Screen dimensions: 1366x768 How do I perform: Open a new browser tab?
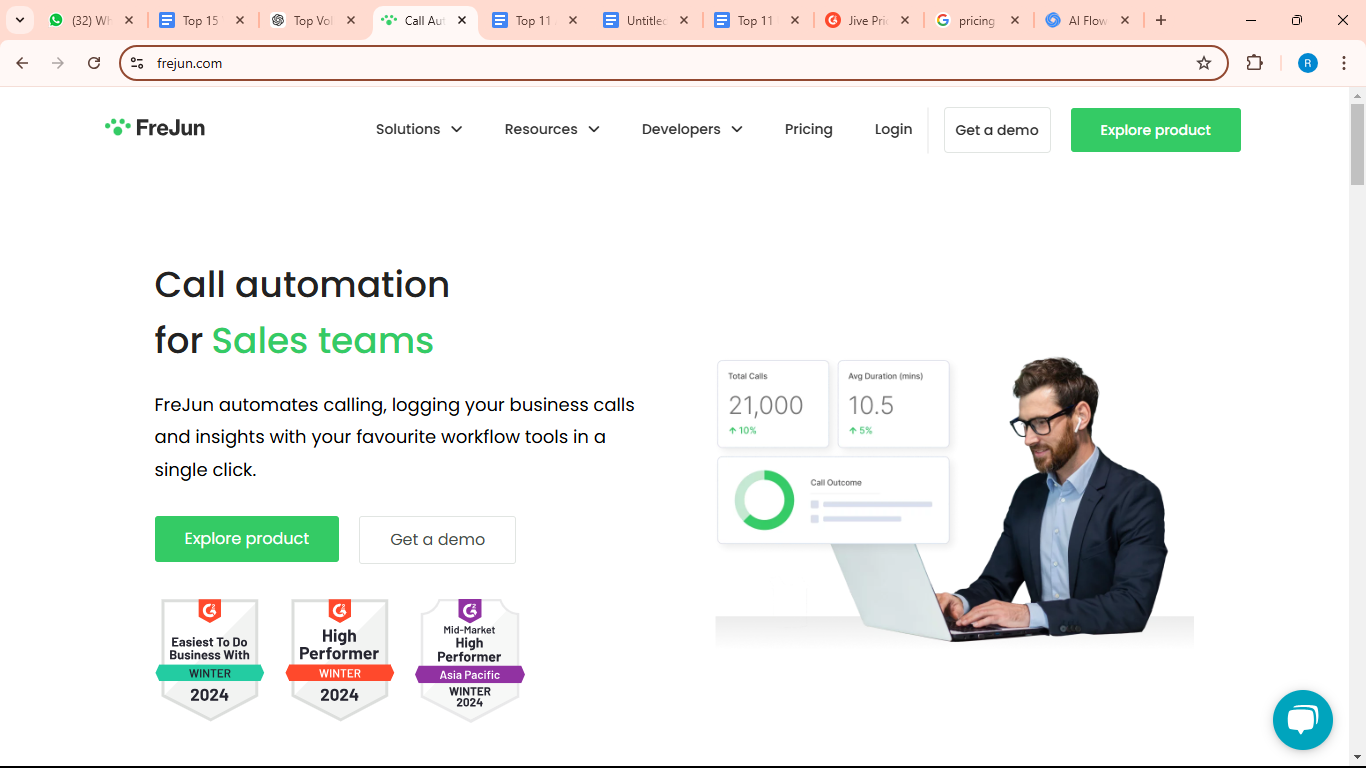coord(1160,20)
